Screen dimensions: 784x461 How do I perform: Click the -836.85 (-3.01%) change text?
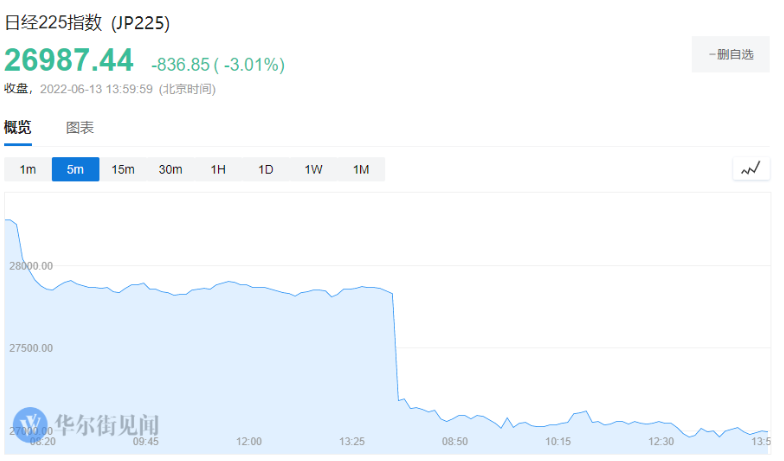click(x=218, y=64)
